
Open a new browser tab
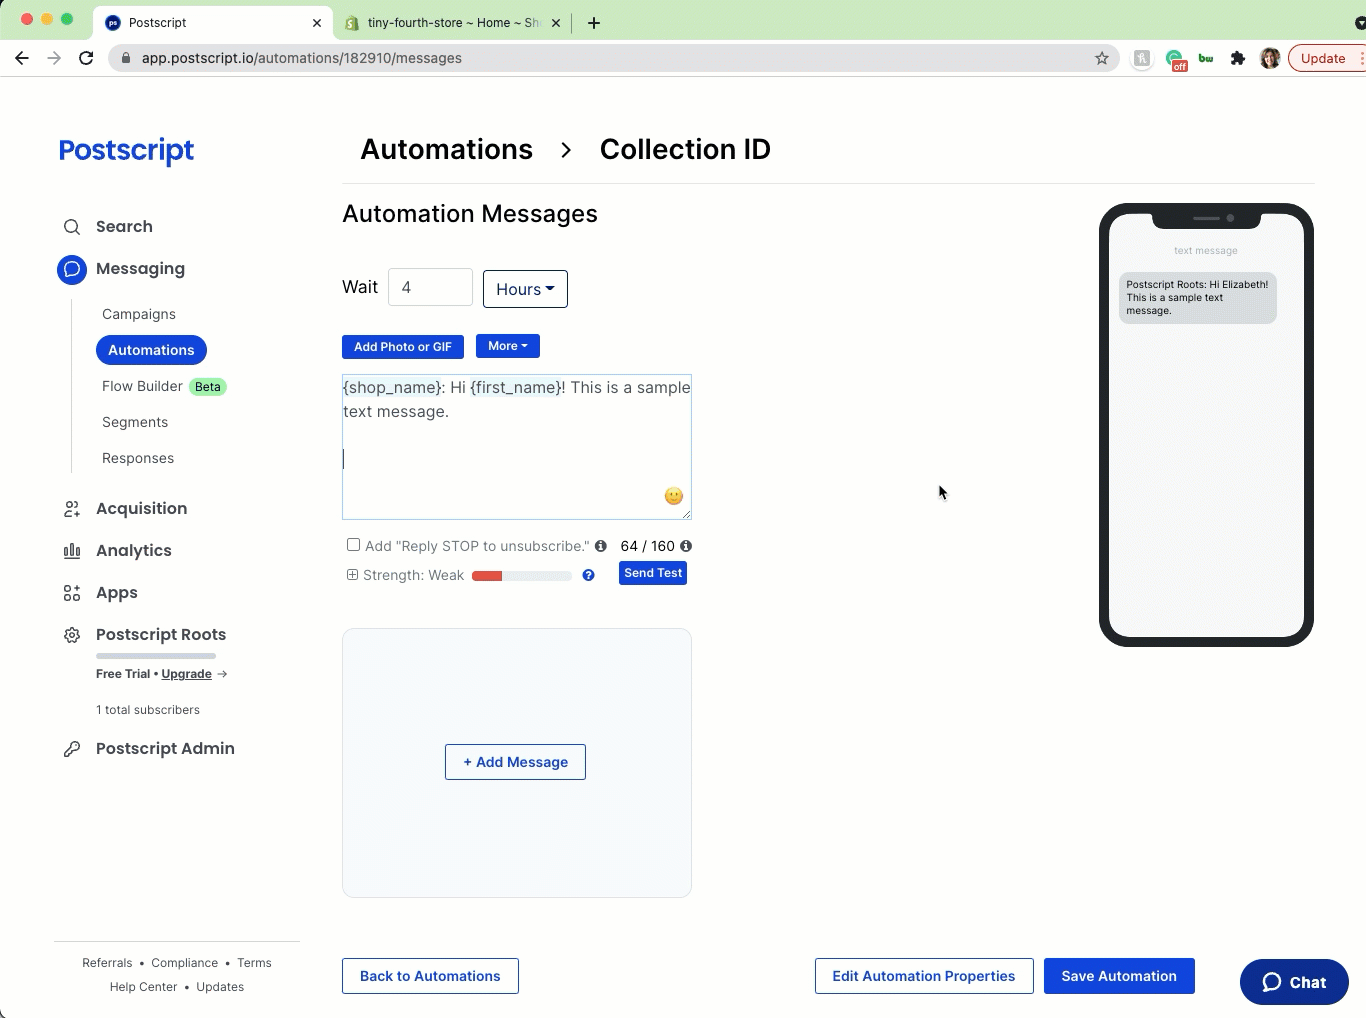coord(594,23)
